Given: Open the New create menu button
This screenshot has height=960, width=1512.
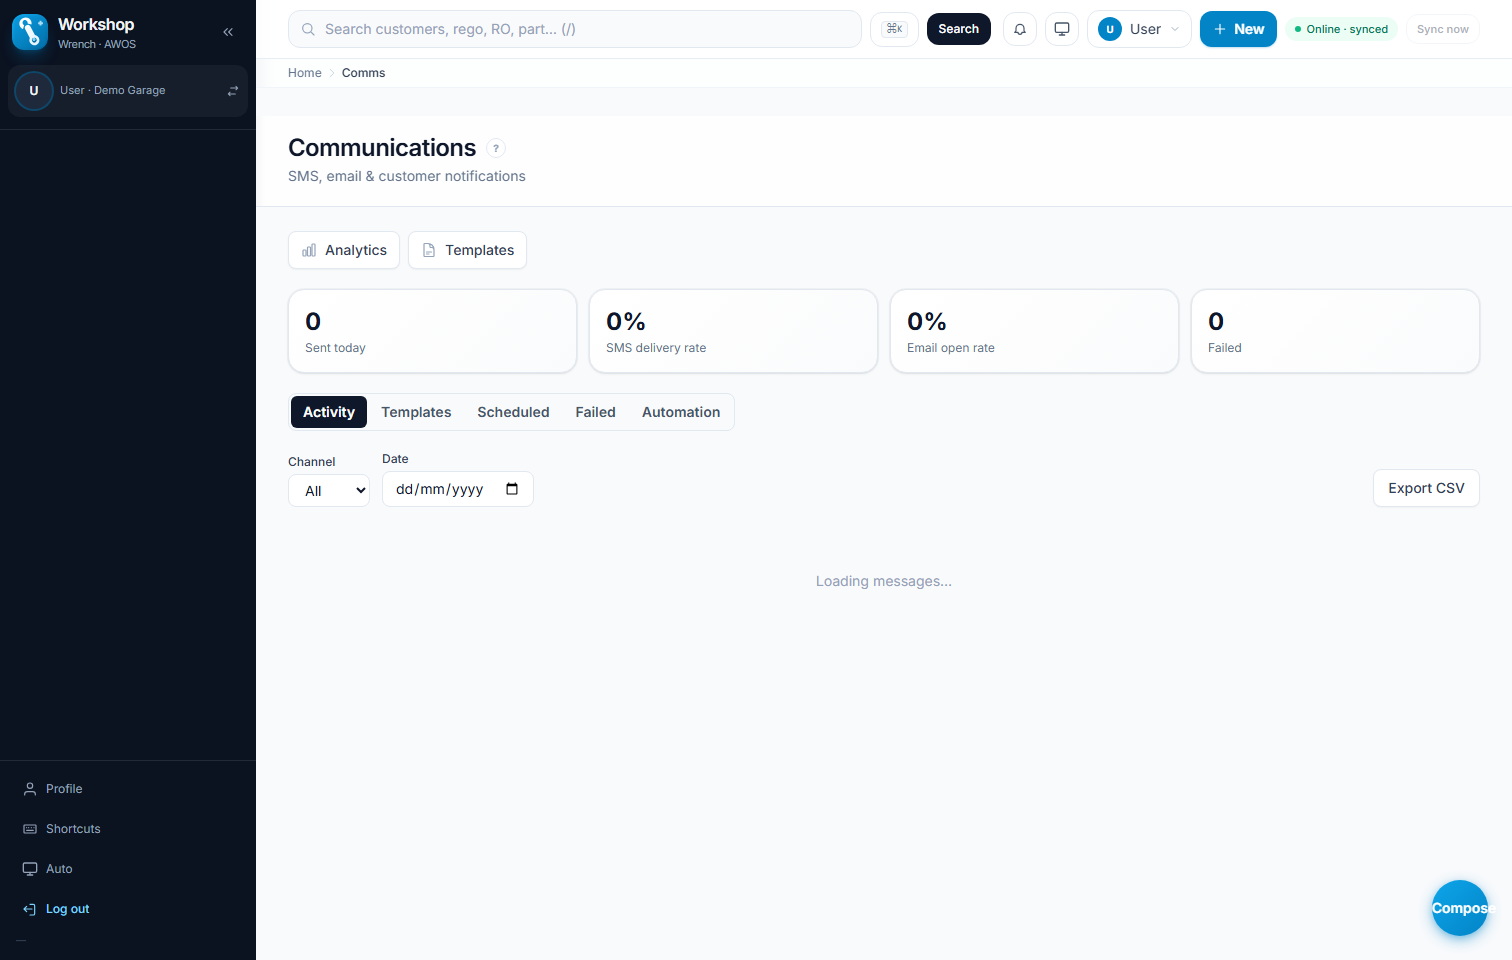Looking at the screenshot, I should coord(1238,29).
